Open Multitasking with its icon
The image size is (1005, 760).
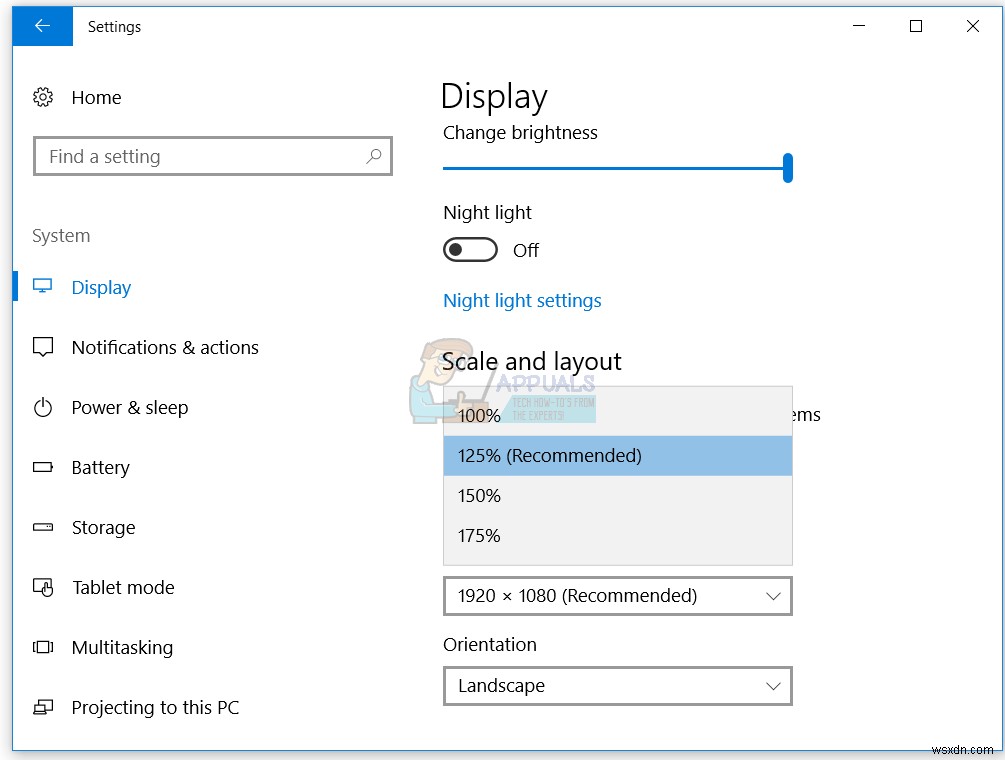[x=42, y=647]
